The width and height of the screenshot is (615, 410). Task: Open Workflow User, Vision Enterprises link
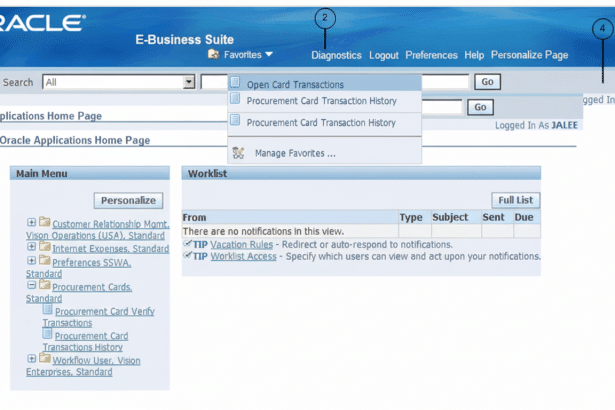(83, 366)
